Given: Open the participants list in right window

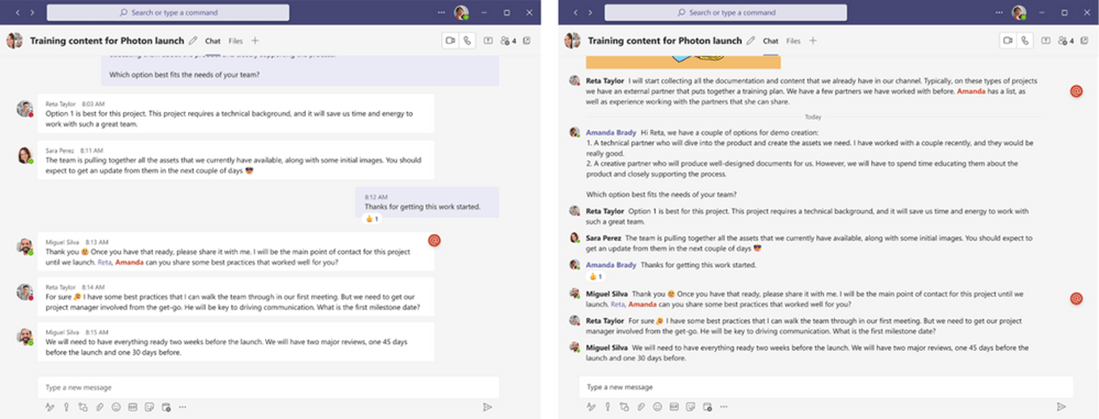Looking at the screenshot, I should tap(1066, 41).
